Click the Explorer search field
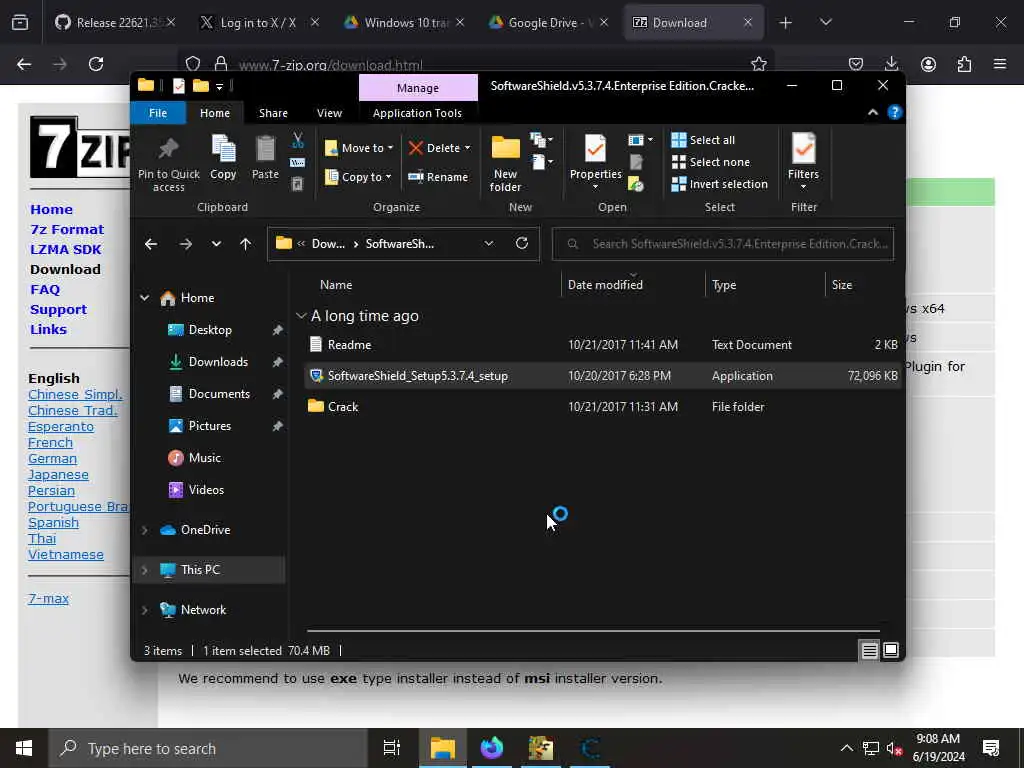 tap(723, 244)
